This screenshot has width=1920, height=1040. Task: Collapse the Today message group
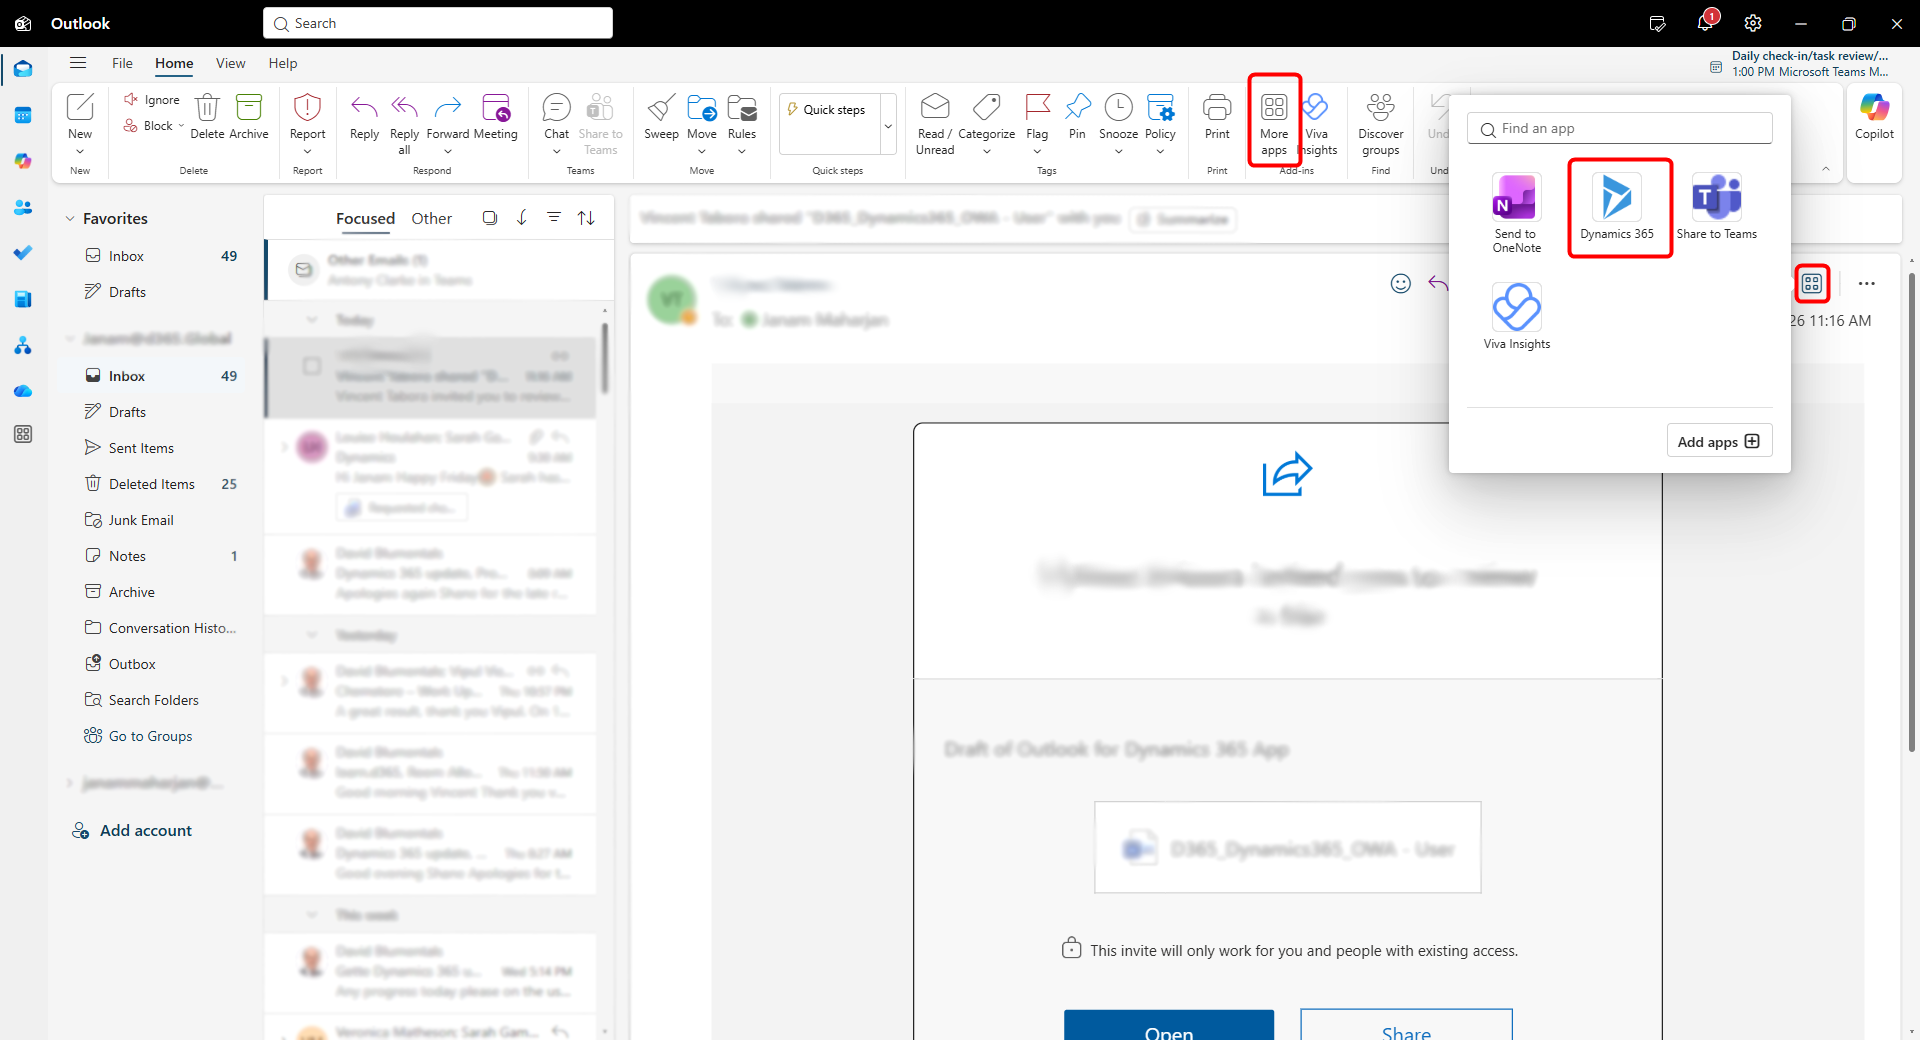coord(312,320)
